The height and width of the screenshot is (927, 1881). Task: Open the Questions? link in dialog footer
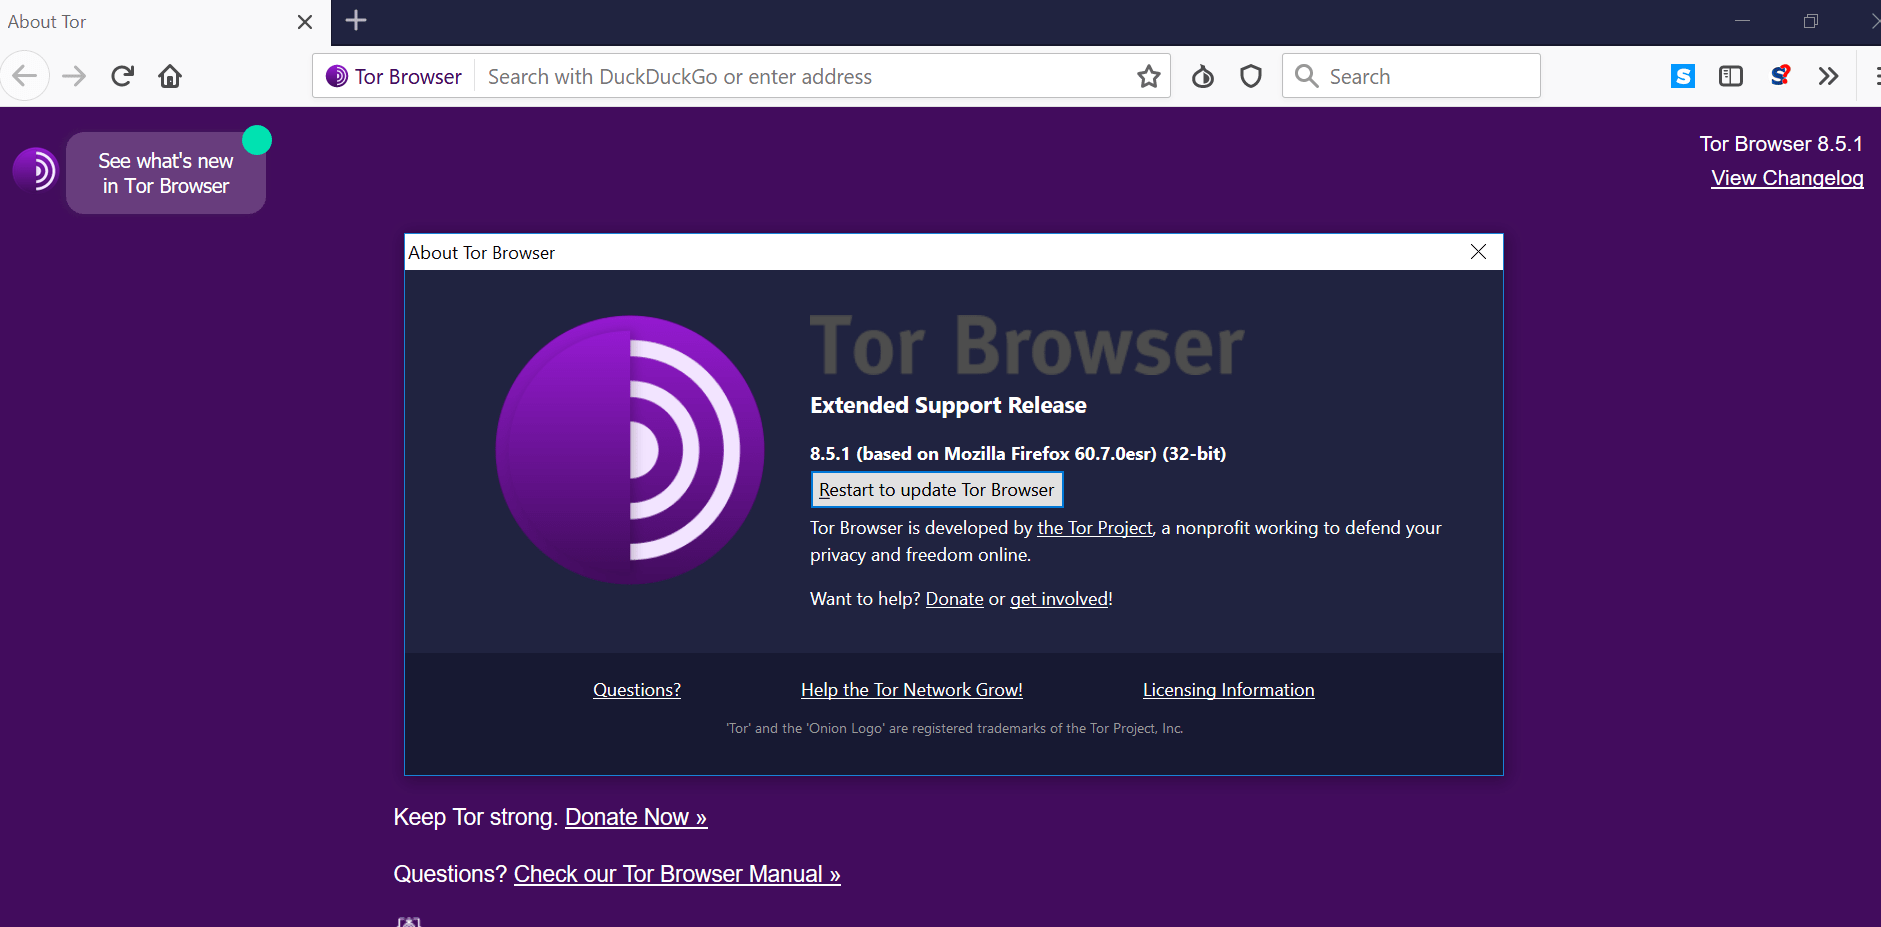pyautogui.click(x=637, y=690)
